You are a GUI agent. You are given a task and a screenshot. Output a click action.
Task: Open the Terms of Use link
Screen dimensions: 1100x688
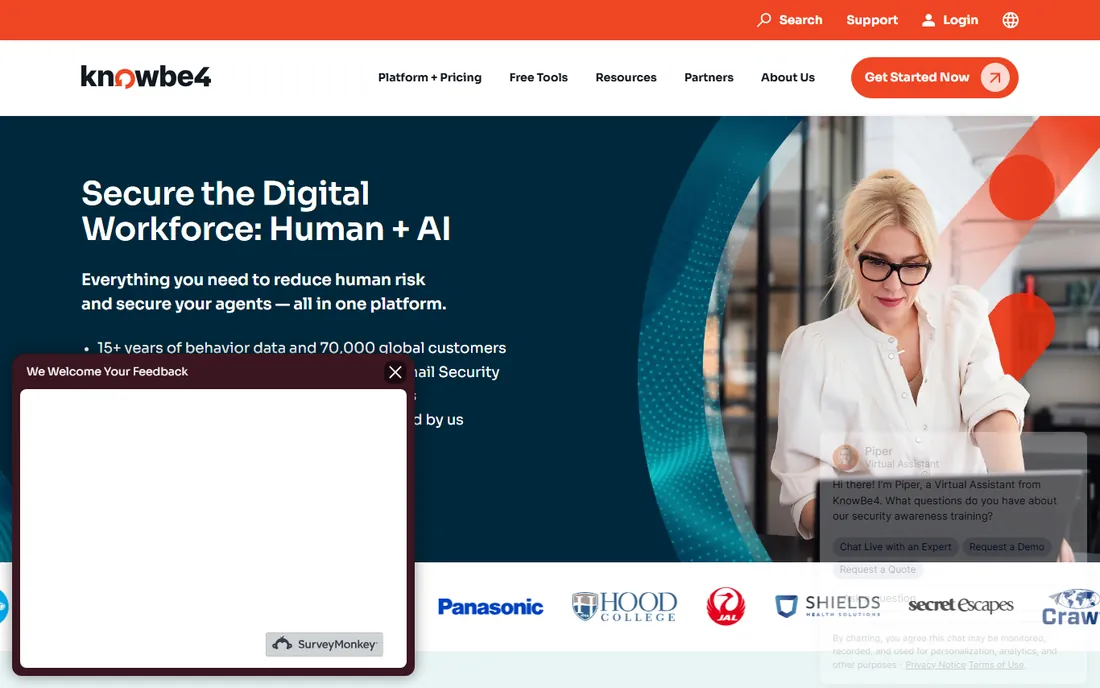pyautogui.click(x=996, y=665)
